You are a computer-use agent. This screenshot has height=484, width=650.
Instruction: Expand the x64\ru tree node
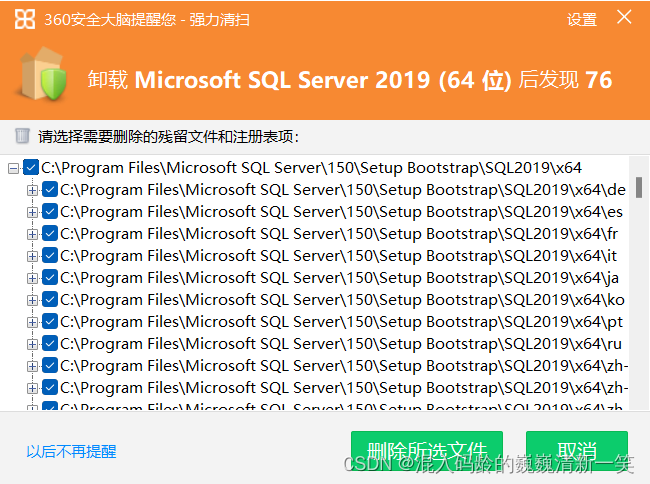[x=32, y=344]
